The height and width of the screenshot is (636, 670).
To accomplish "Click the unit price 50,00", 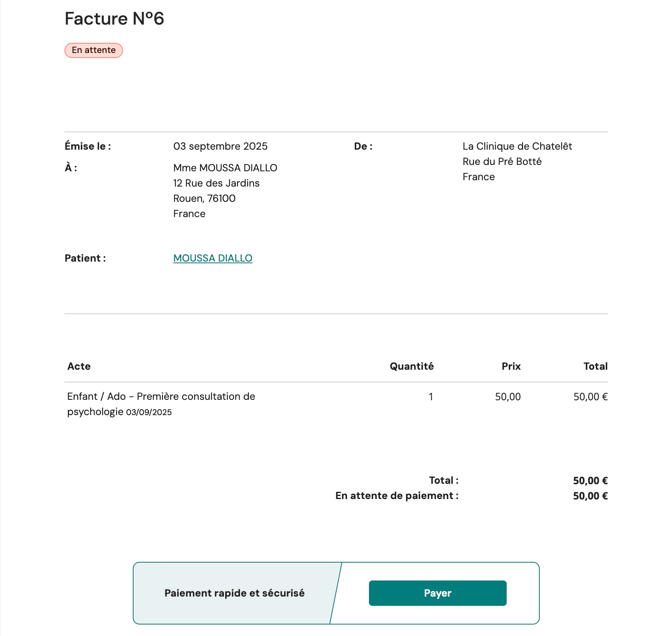I will point(507,397).
